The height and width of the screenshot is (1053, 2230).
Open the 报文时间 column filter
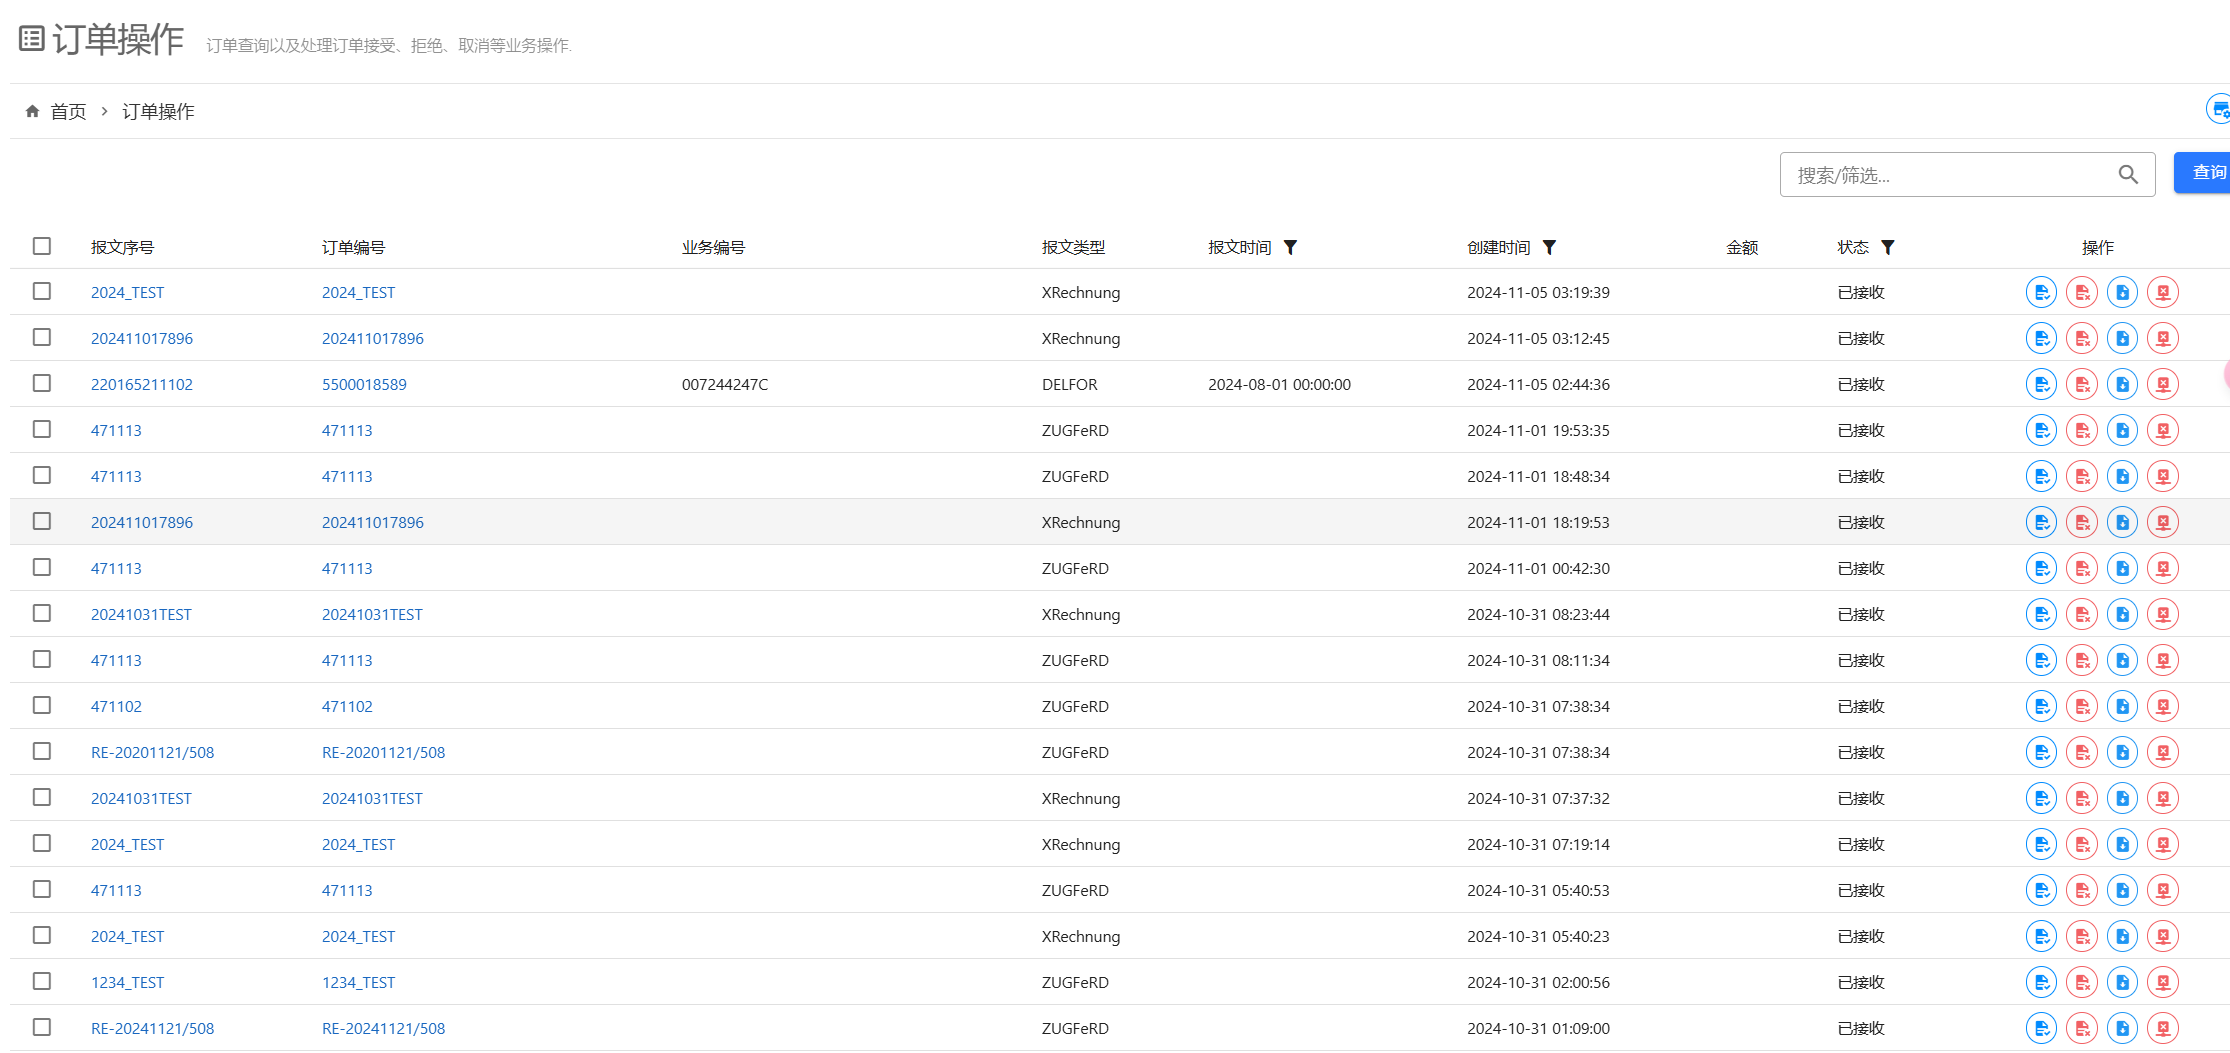click(x=1290, y=247)
